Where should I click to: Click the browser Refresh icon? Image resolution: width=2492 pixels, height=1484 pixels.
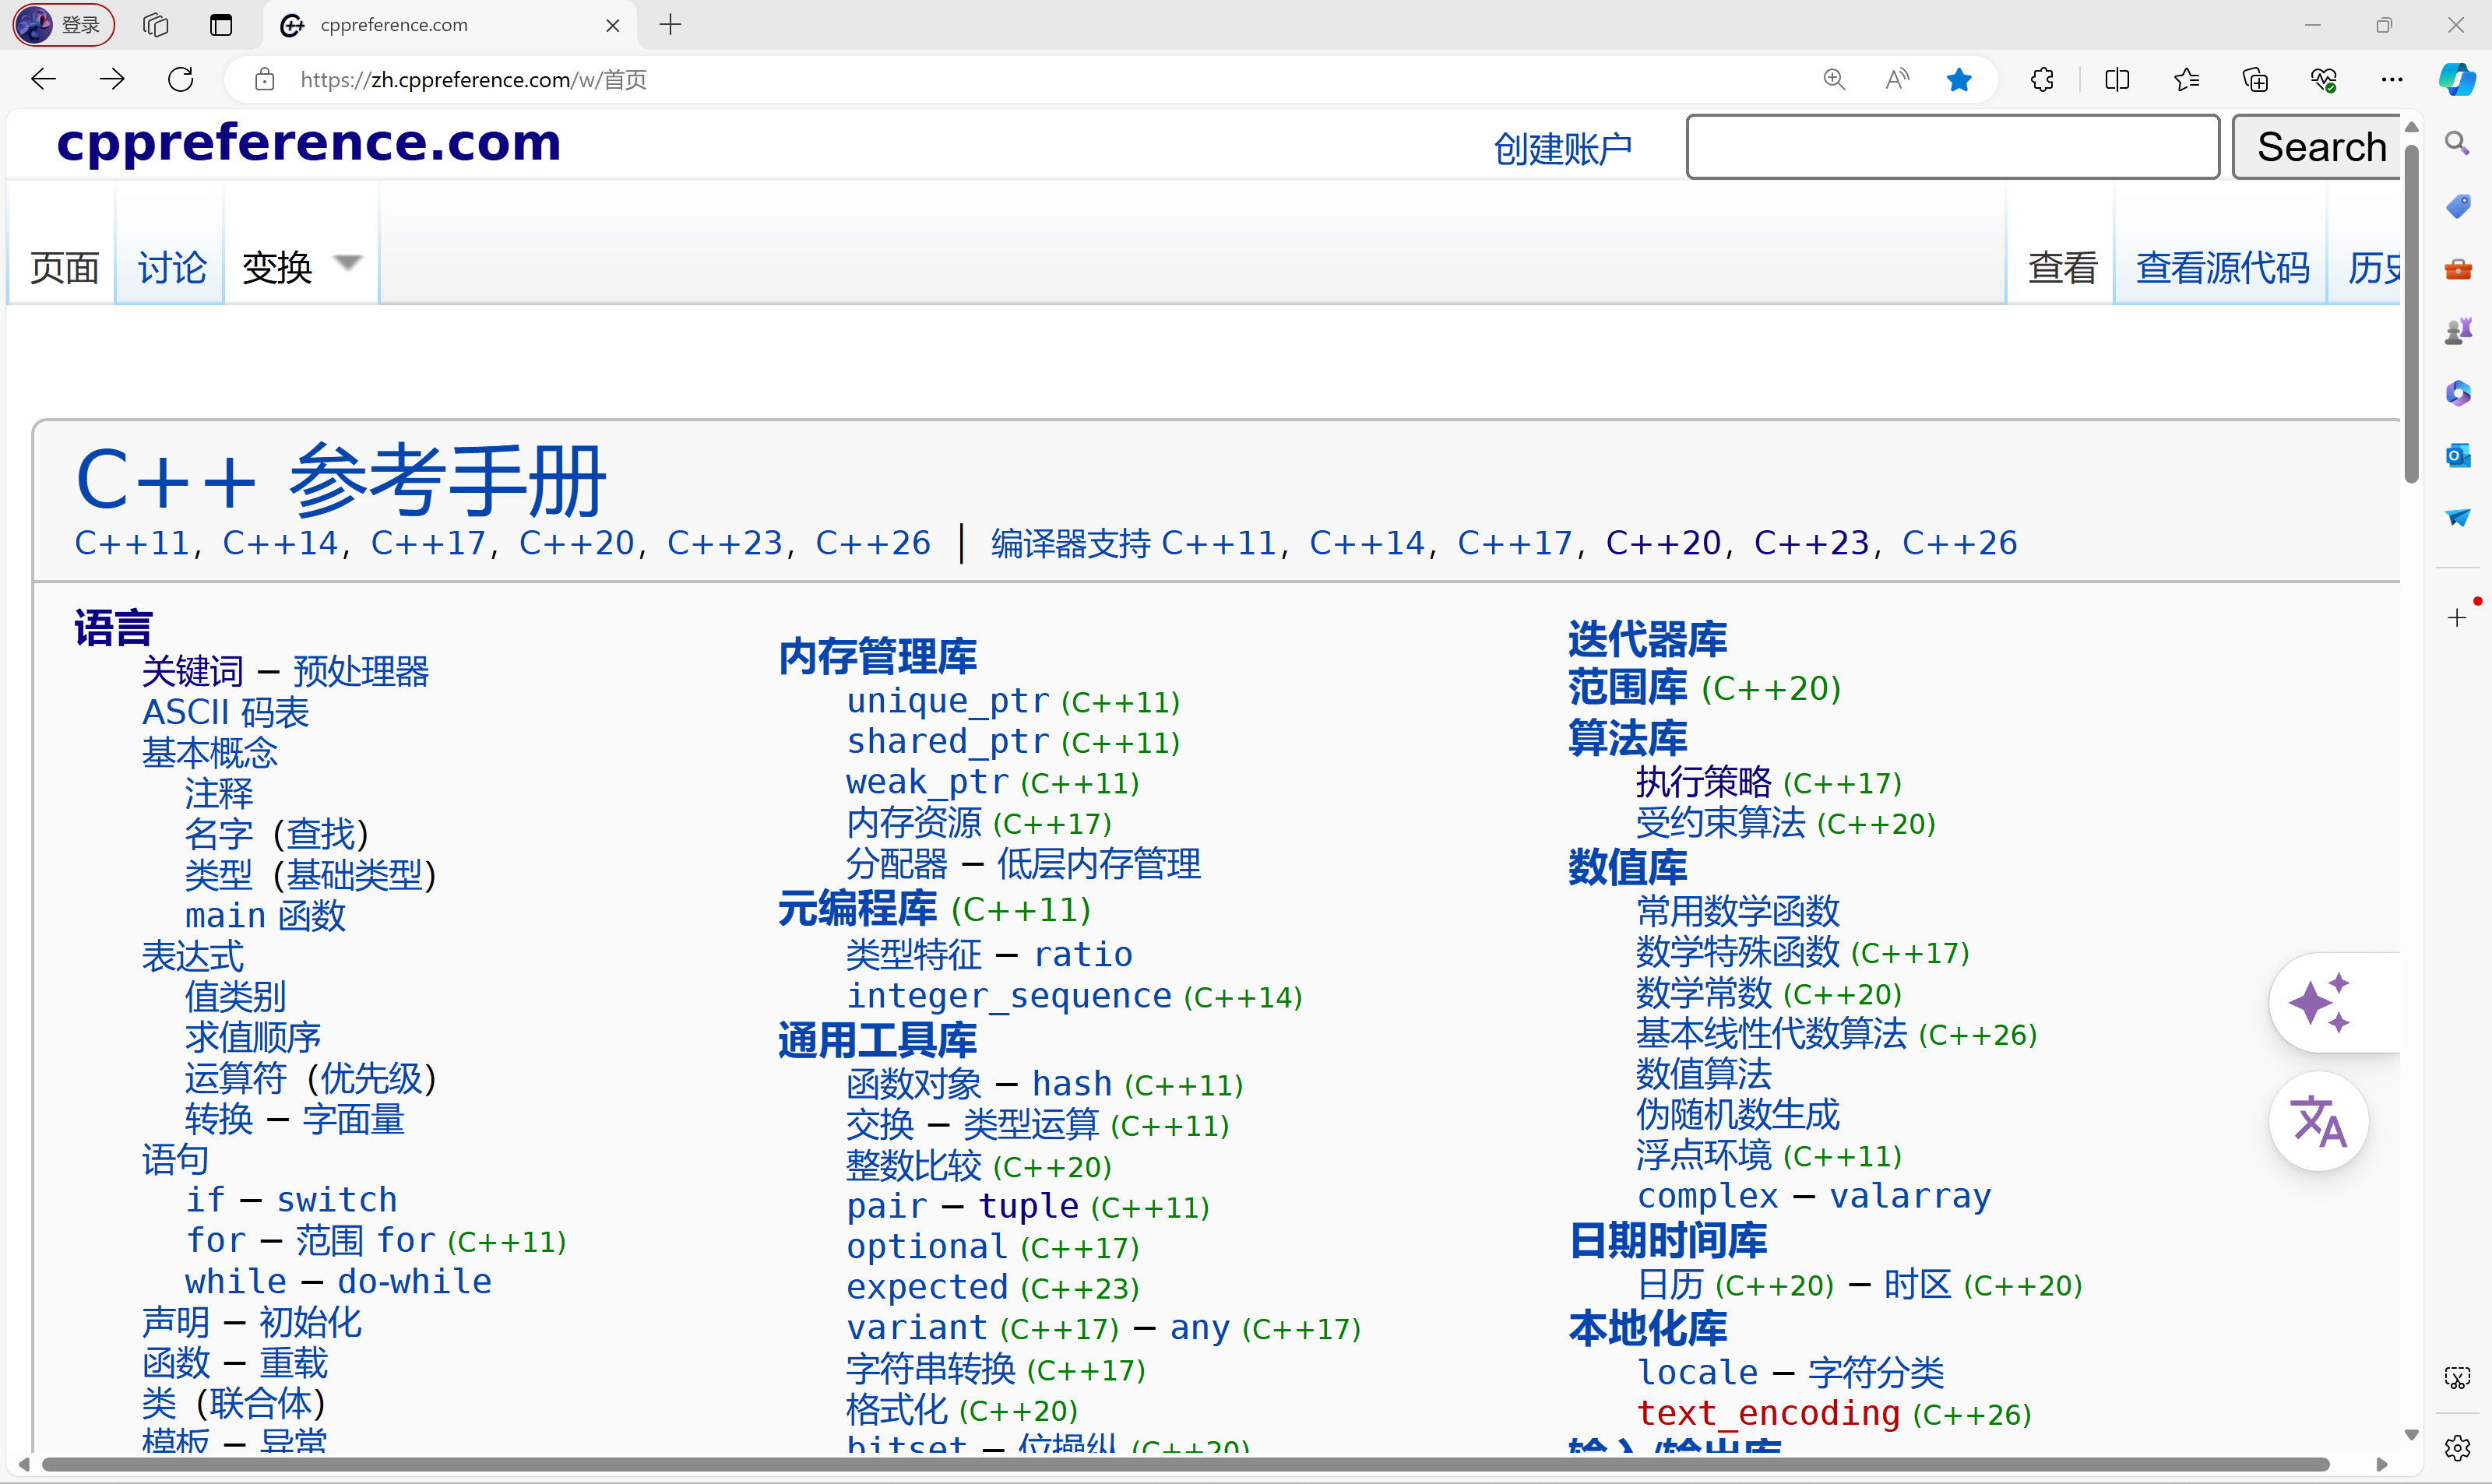click(x=181, y=80)
